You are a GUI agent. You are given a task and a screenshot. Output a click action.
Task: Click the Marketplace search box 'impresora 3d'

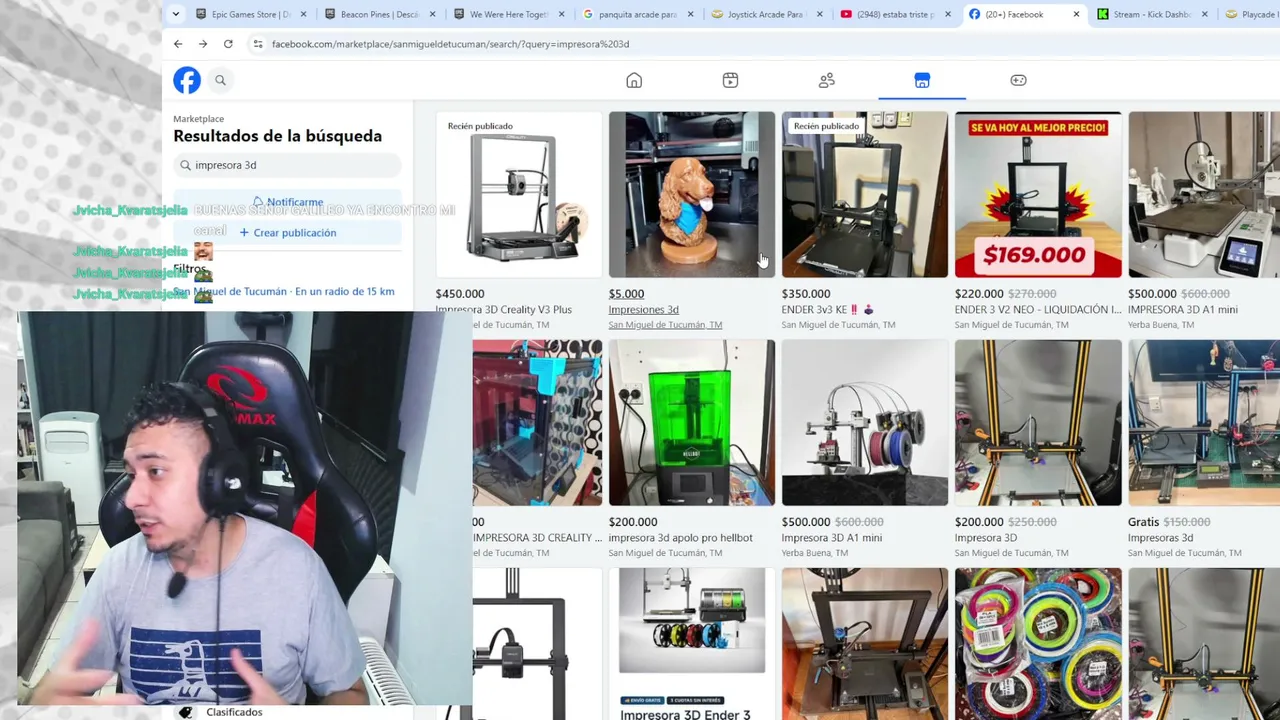pyautogui.click(x=287, y=165)
